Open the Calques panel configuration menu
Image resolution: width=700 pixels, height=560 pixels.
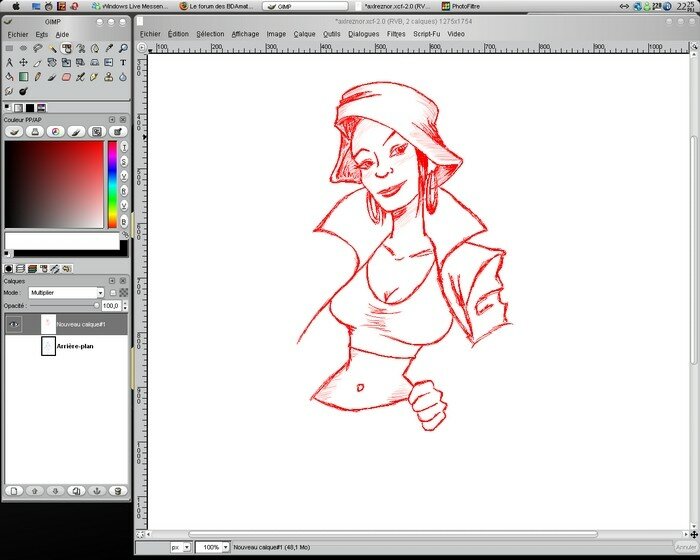[112, 281]
